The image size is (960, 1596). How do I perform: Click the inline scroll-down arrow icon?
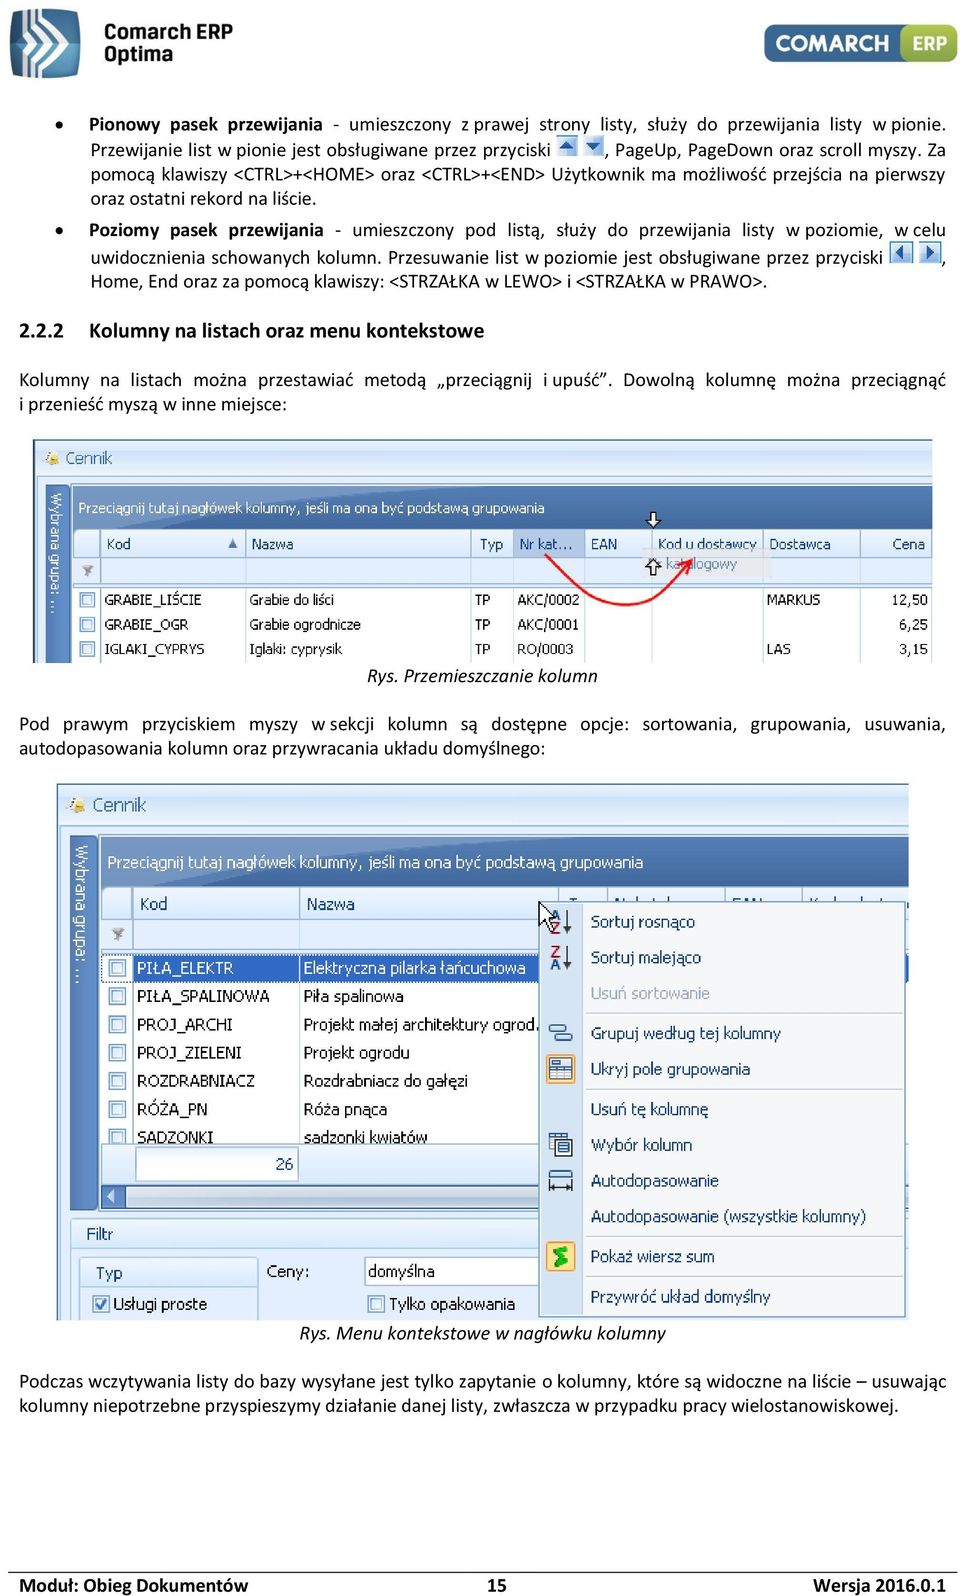click(x=593, y=146)
